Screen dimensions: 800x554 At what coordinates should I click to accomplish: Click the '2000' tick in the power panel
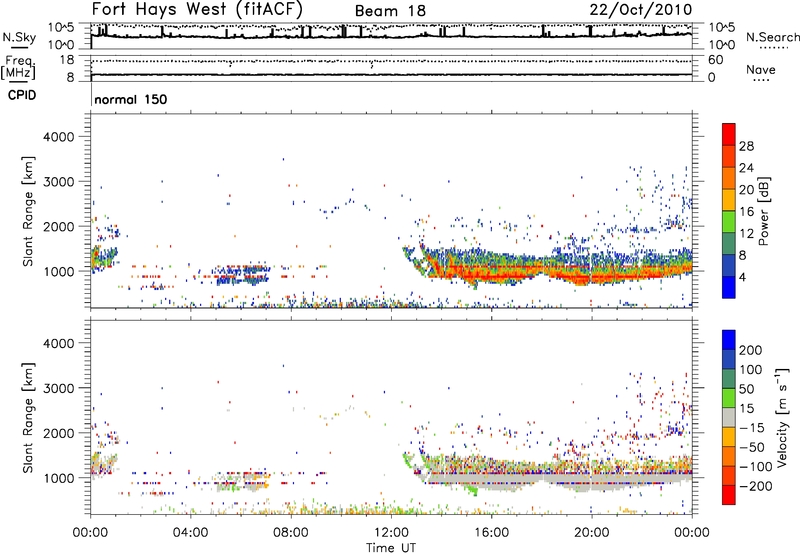[x=58, y=226]
